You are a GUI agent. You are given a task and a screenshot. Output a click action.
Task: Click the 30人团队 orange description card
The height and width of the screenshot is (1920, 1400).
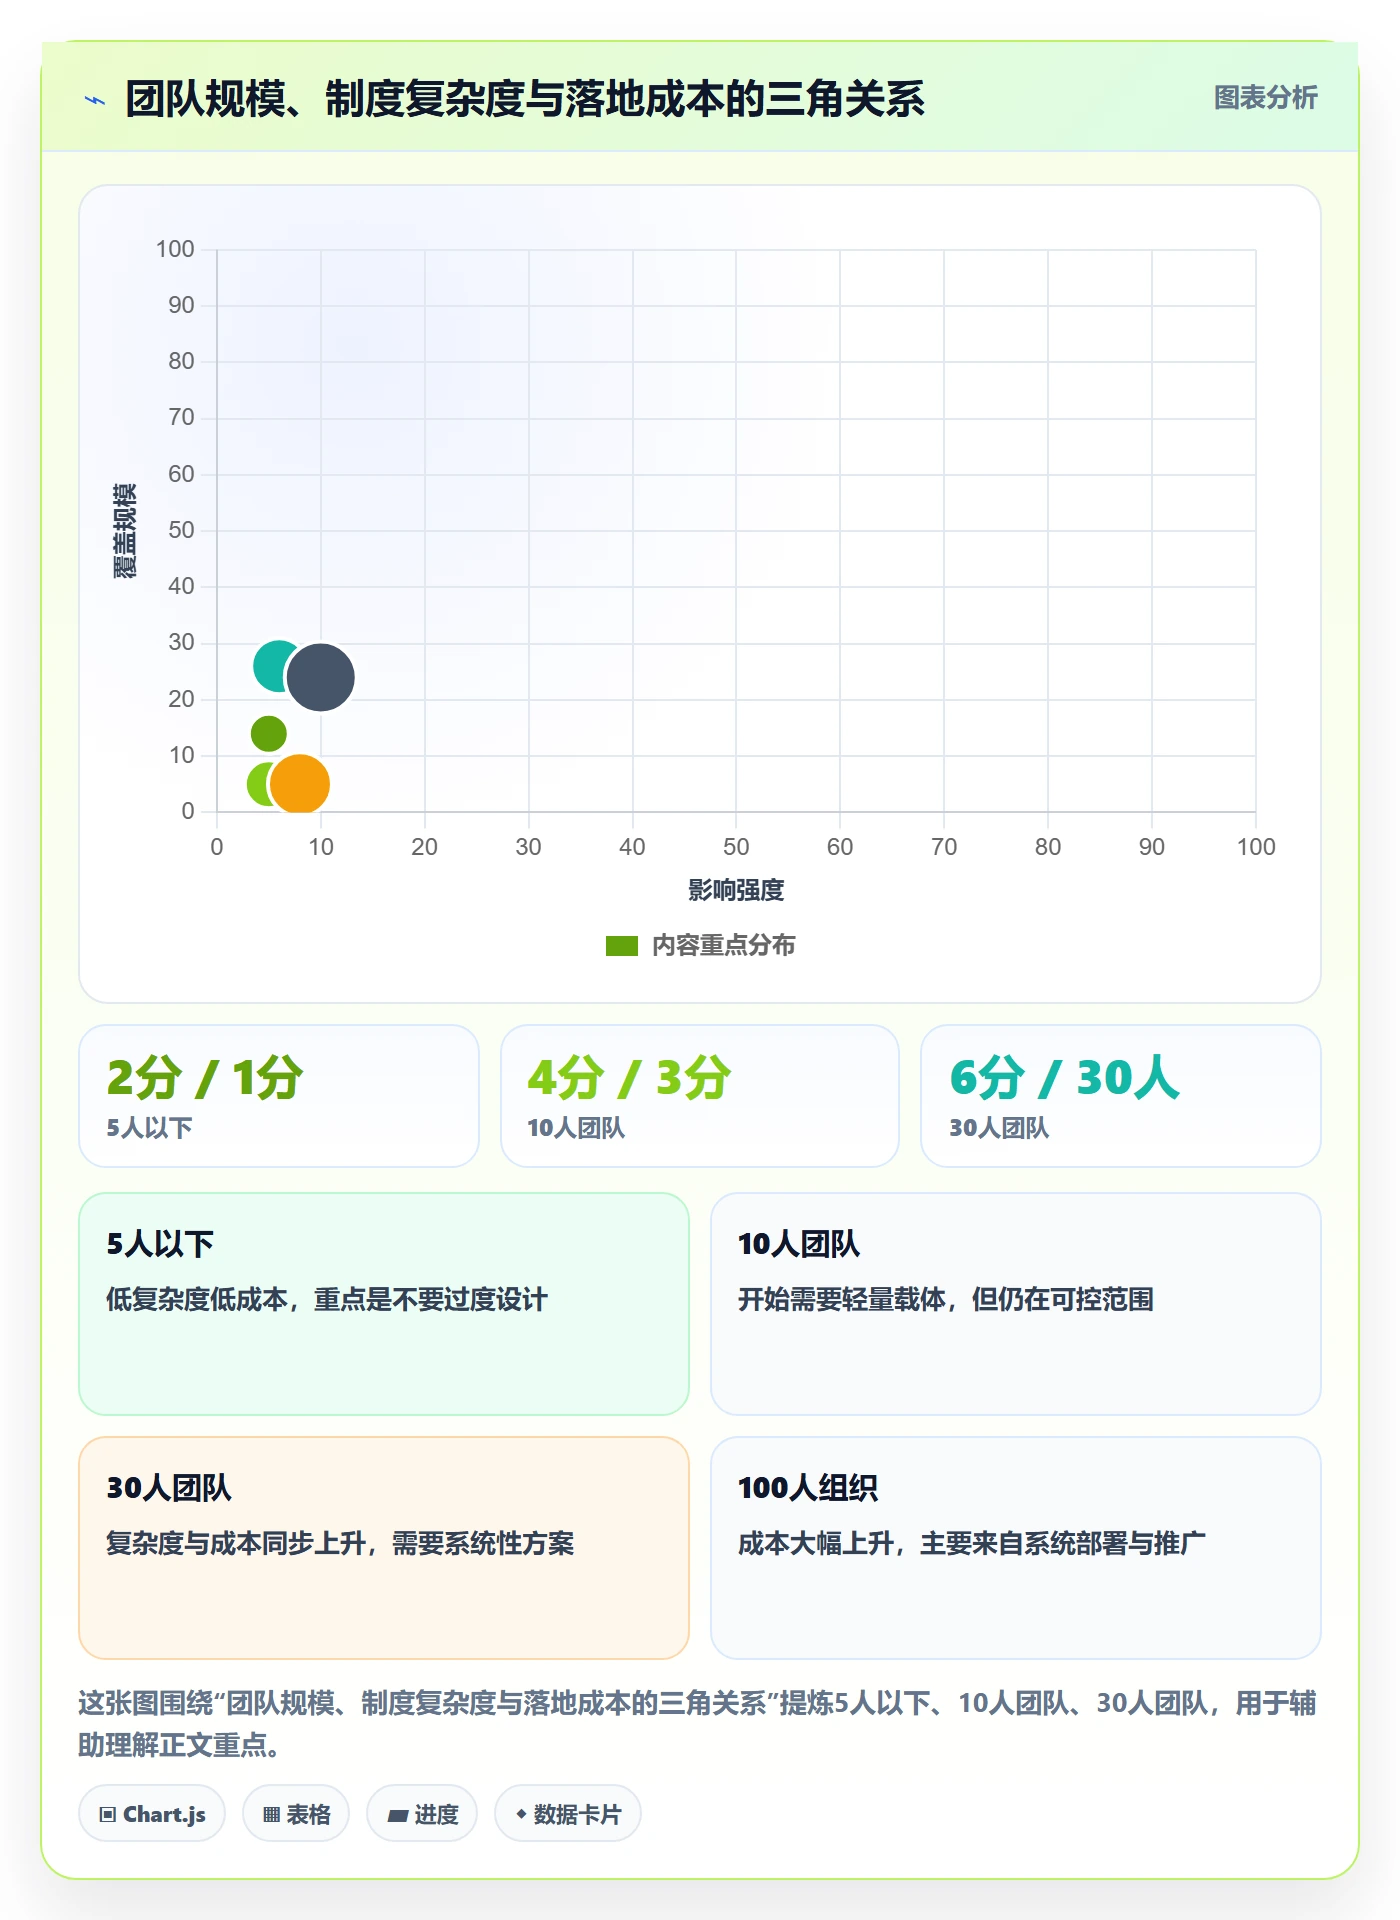pyautogui.click(x=384, y=1548)
